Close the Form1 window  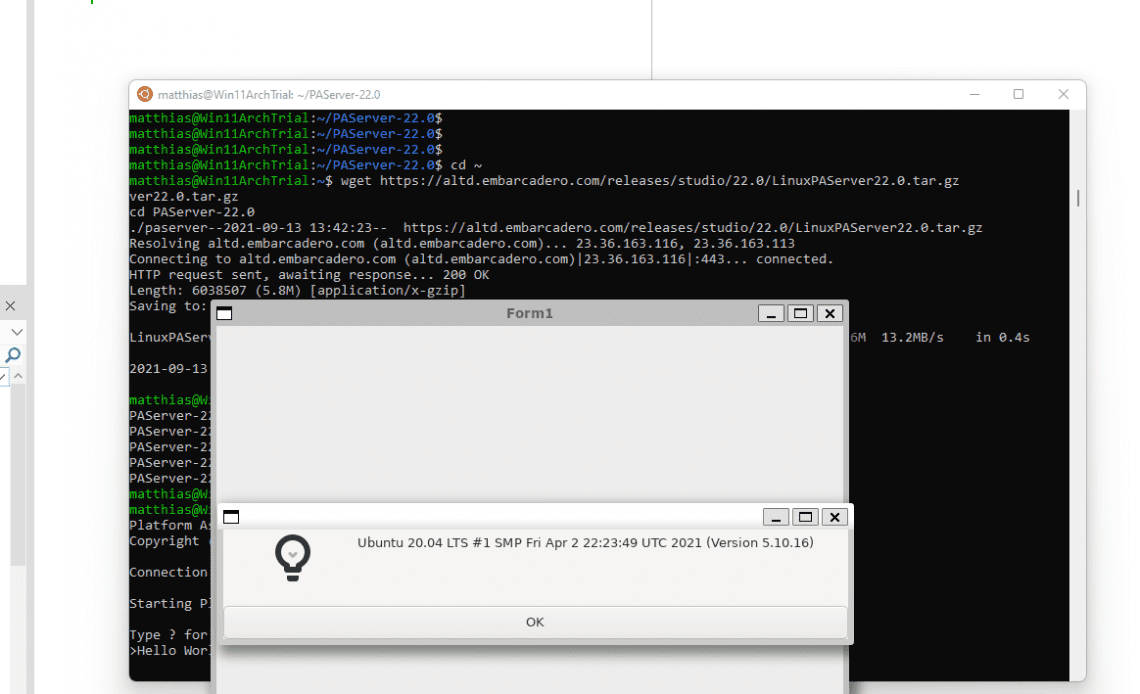click(830, 313)
